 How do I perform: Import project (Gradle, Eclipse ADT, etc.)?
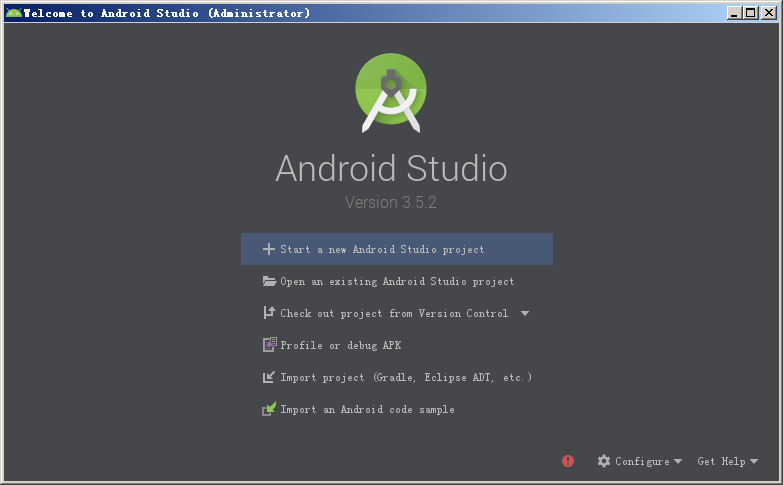click(x=396, y=377)
